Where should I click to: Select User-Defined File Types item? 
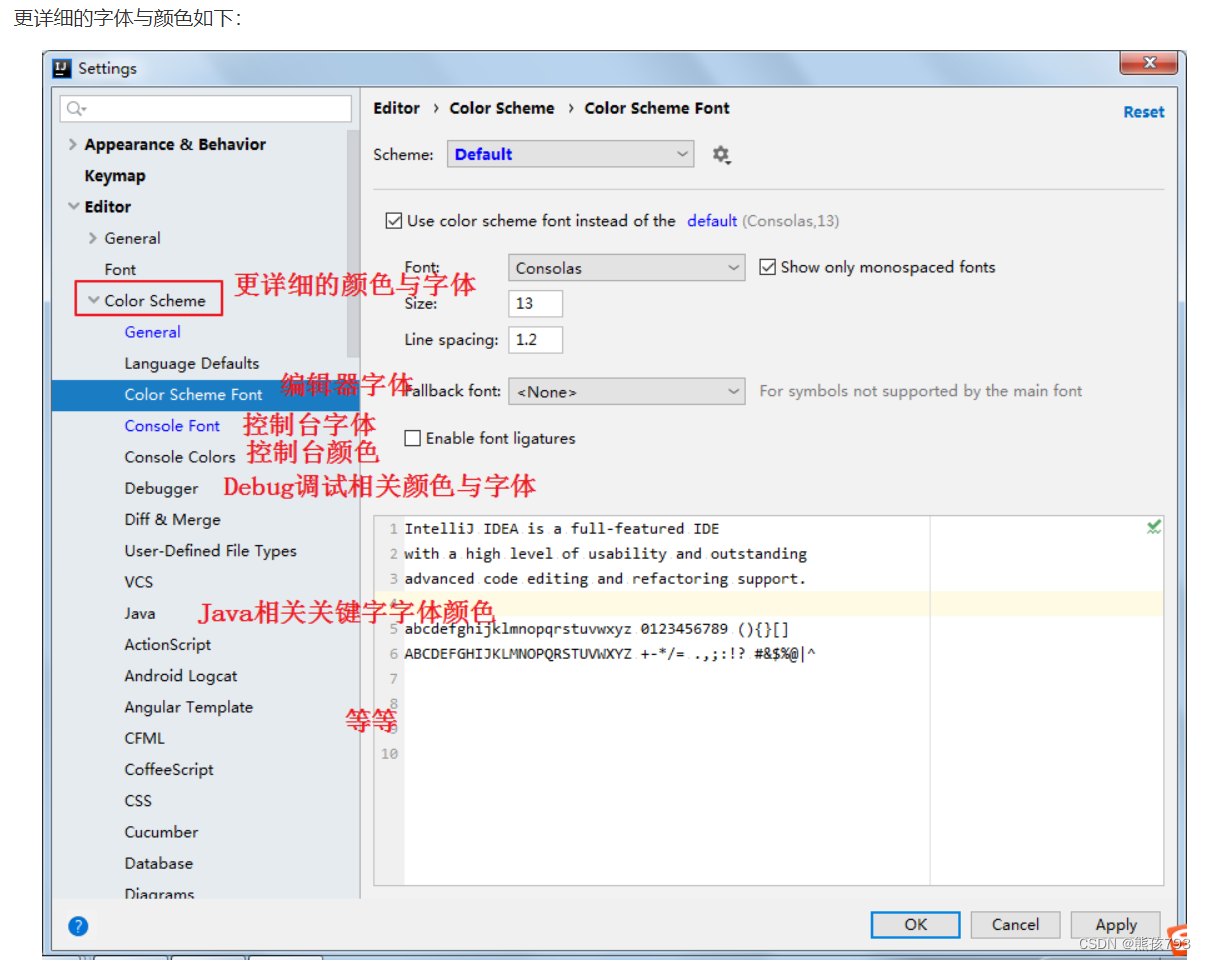click(x=210, y=550)
